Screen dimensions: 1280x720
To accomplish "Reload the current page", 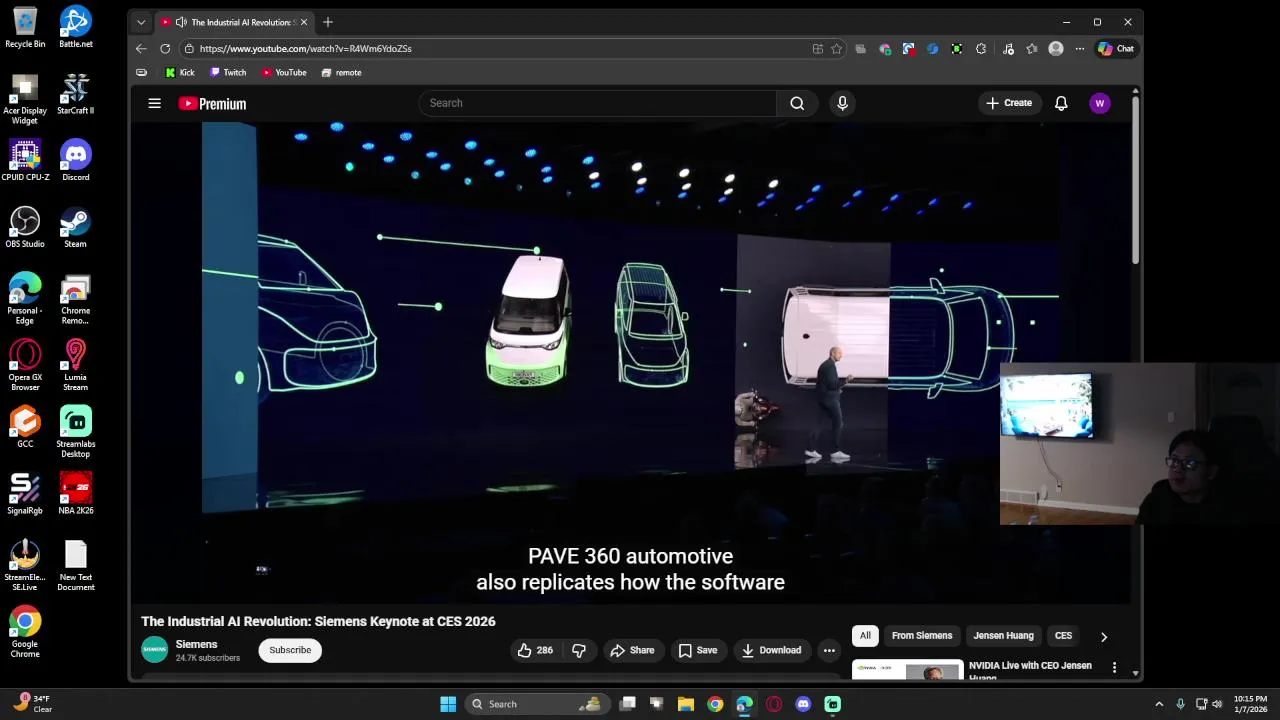I will point(165,48).
